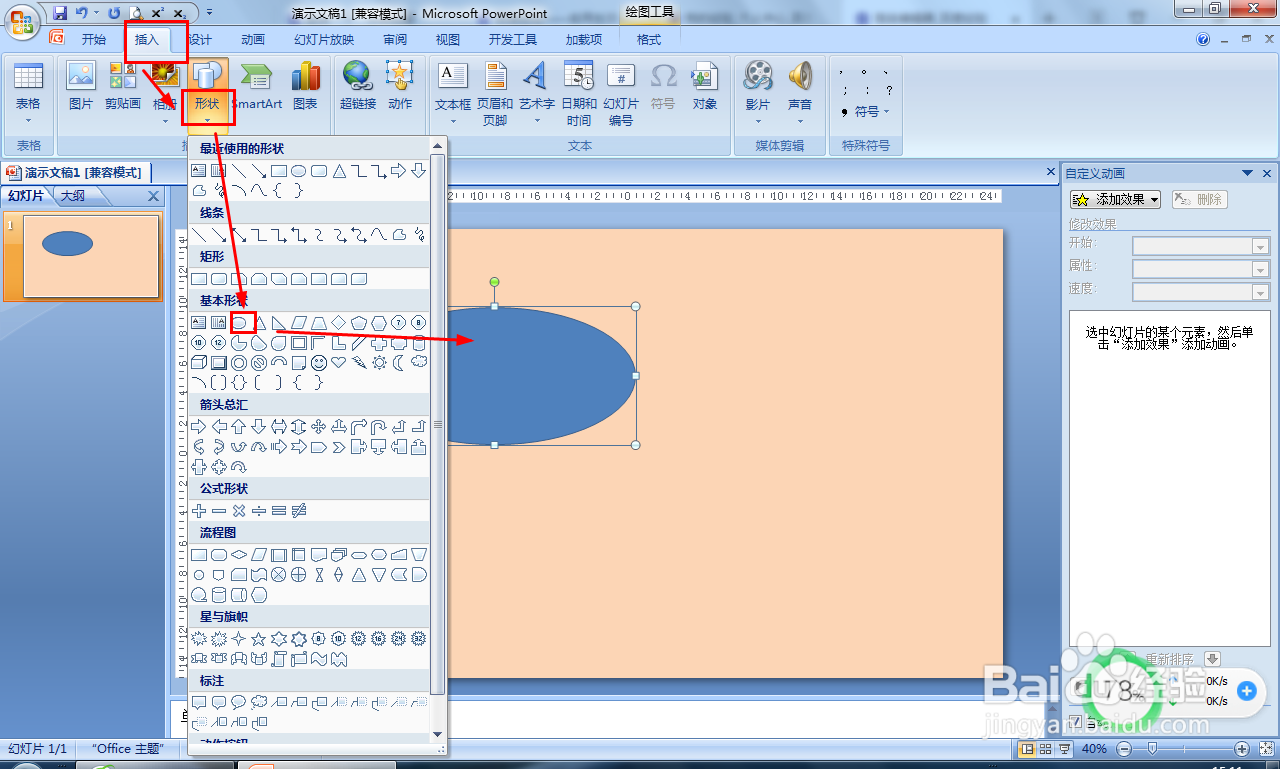The image size is (1280, 769).
Task: Choose the division sign in equation shapes
Action: coord(259,510)
